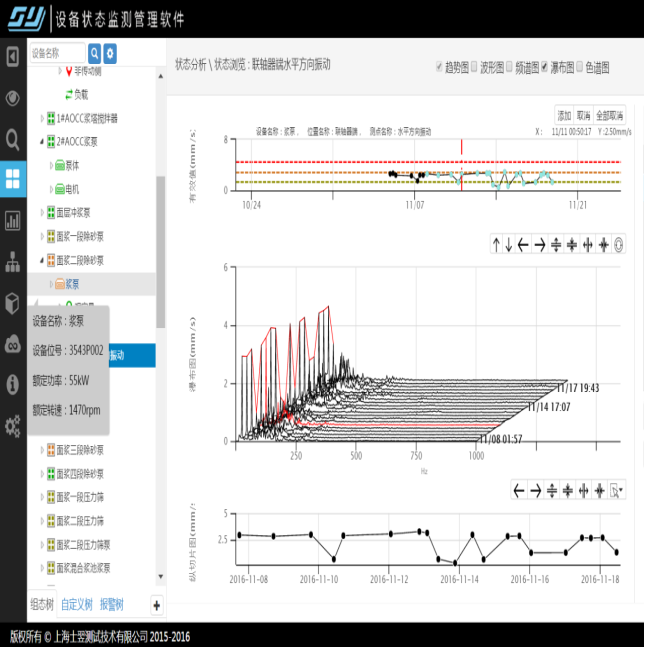Enable the 波形图 checkbox
This screenshot has height=647, width=646.
(475, 67)
